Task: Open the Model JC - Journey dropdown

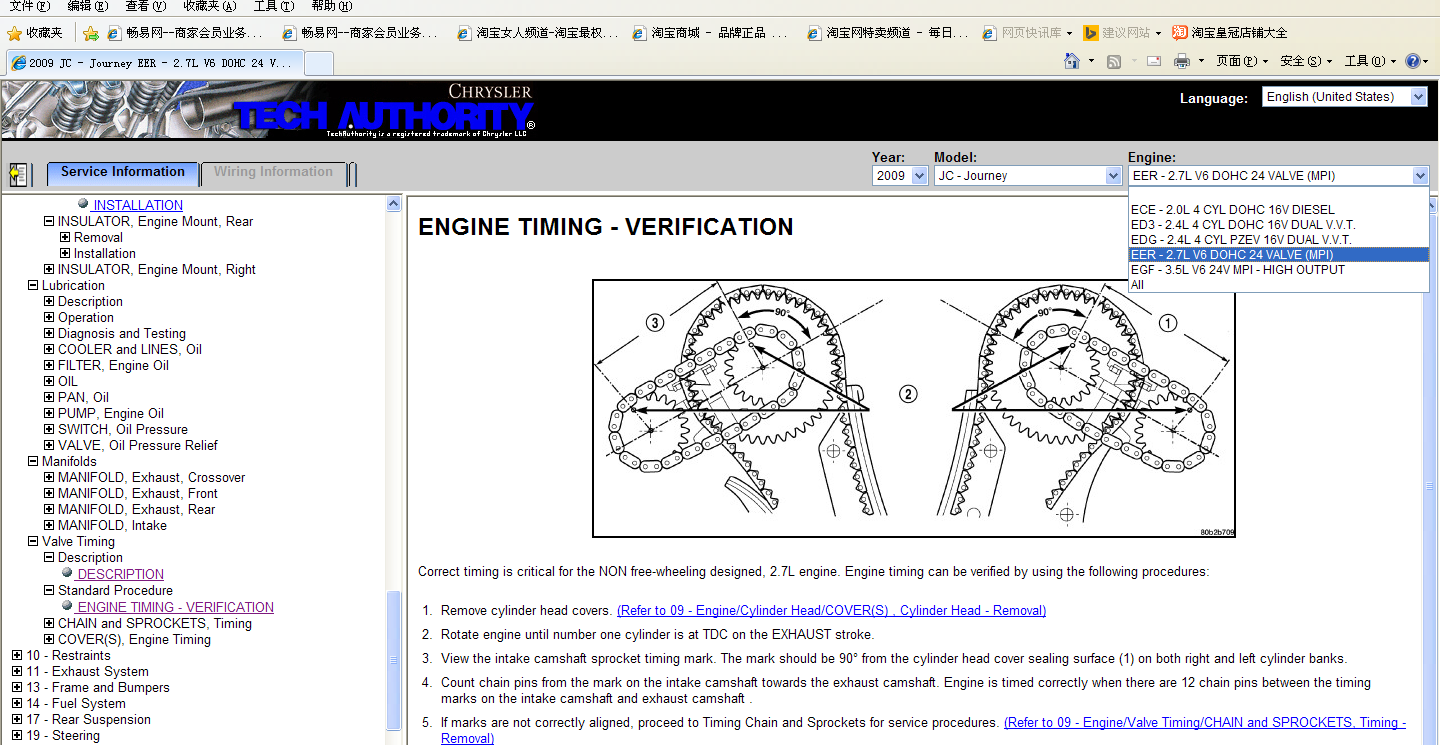Action: [1028, 176]
